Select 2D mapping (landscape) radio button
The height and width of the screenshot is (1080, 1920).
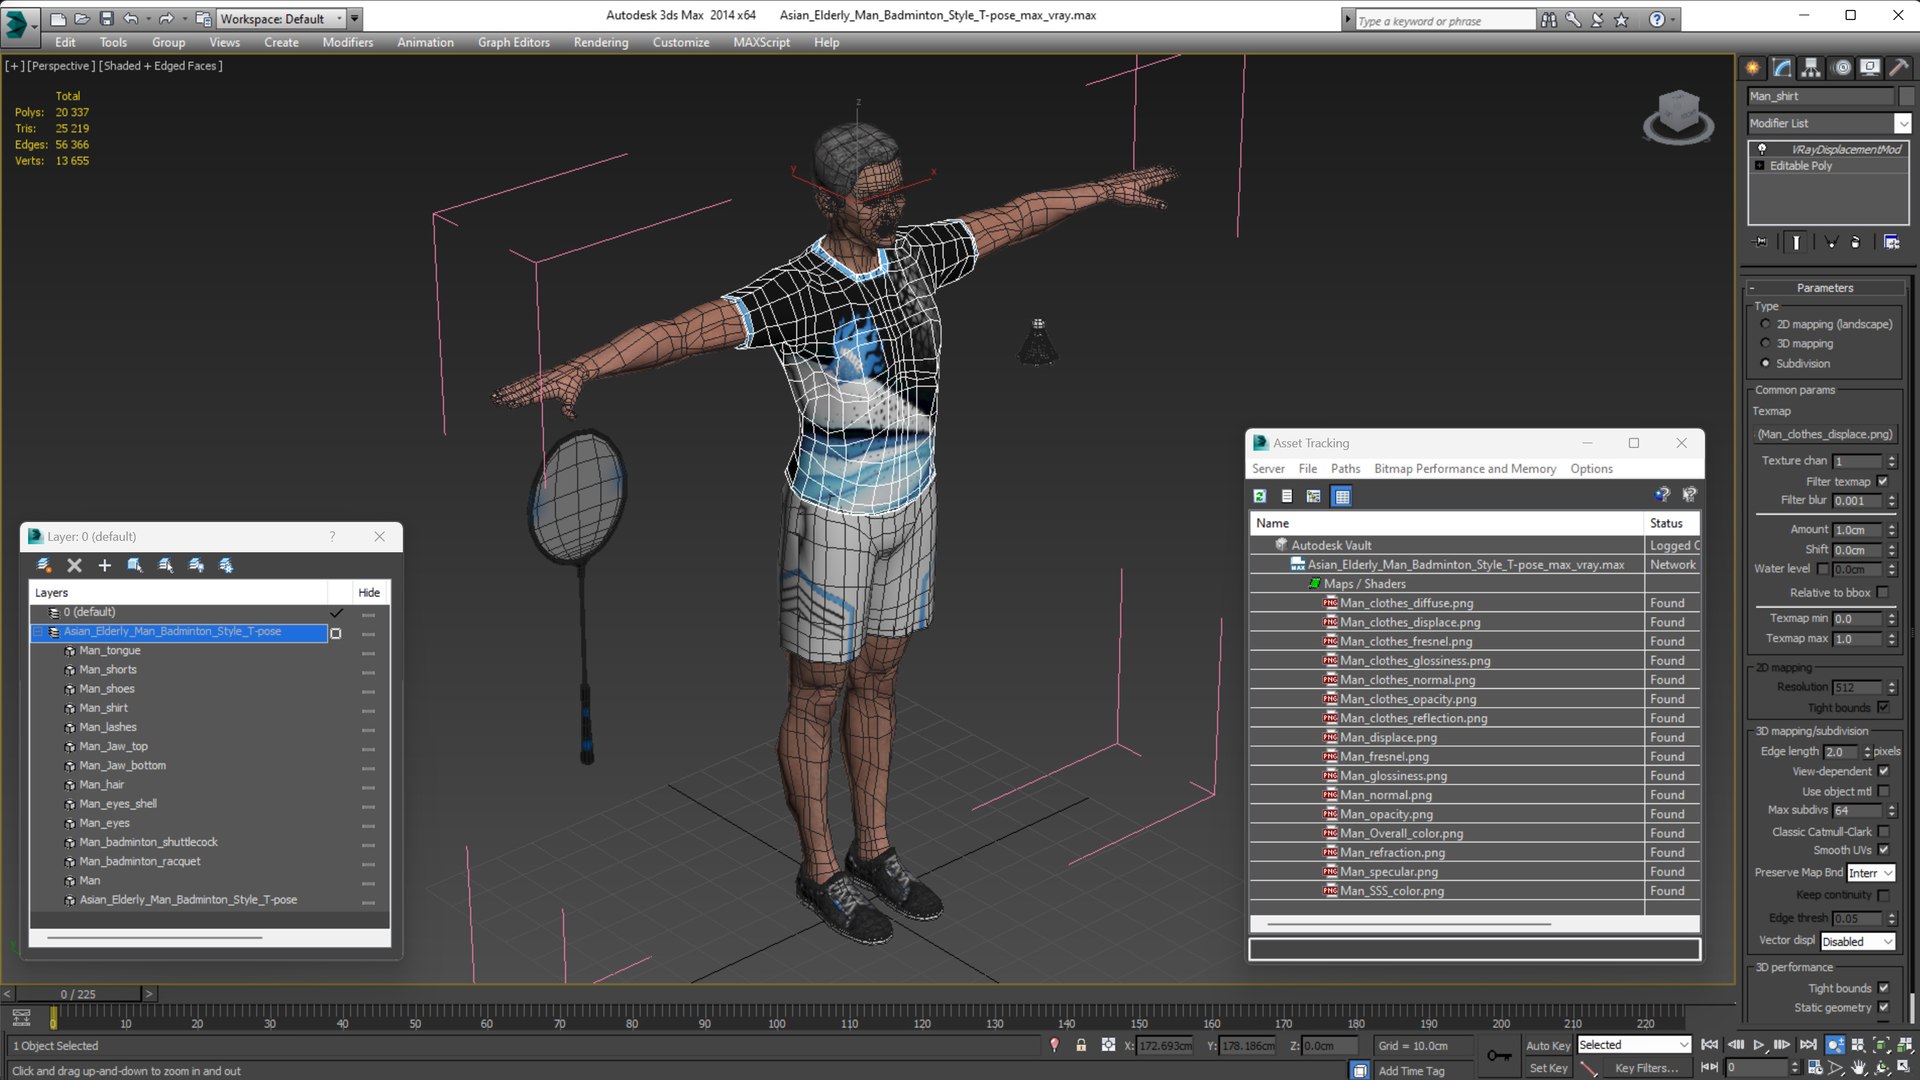click(x=1765, y=324)
